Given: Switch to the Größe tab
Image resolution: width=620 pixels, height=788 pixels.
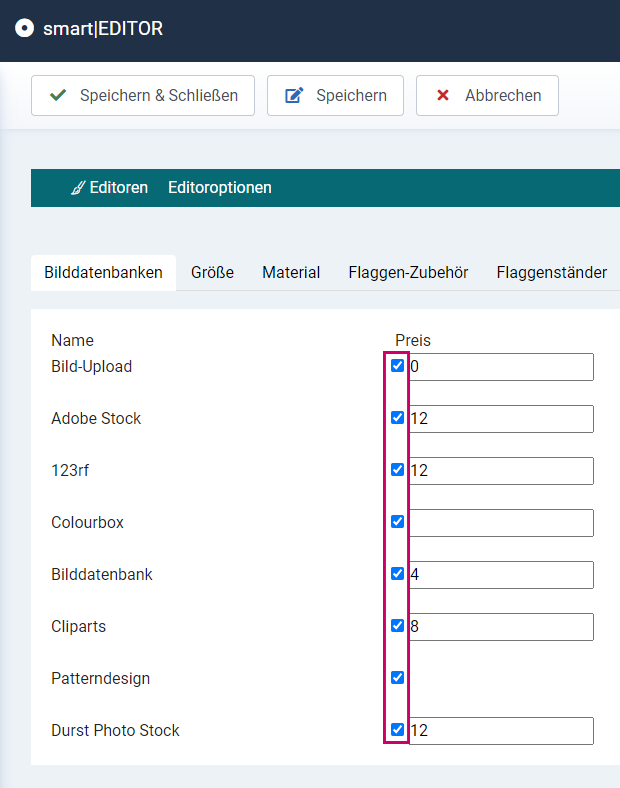Looking at the screenshot, I should point(212,272).
